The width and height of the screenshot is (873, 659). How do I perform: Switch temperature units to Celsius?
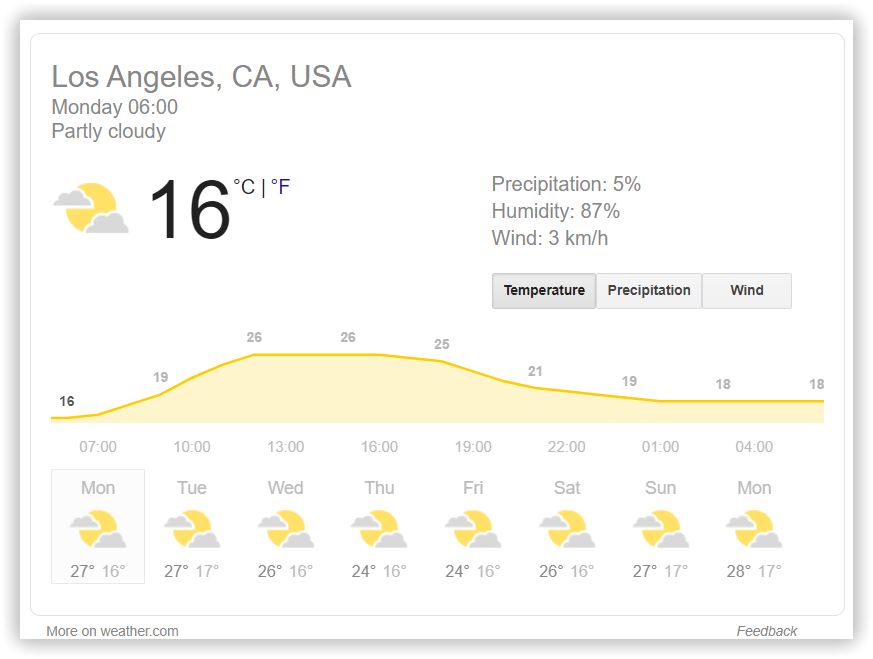(x=243, y=186)
